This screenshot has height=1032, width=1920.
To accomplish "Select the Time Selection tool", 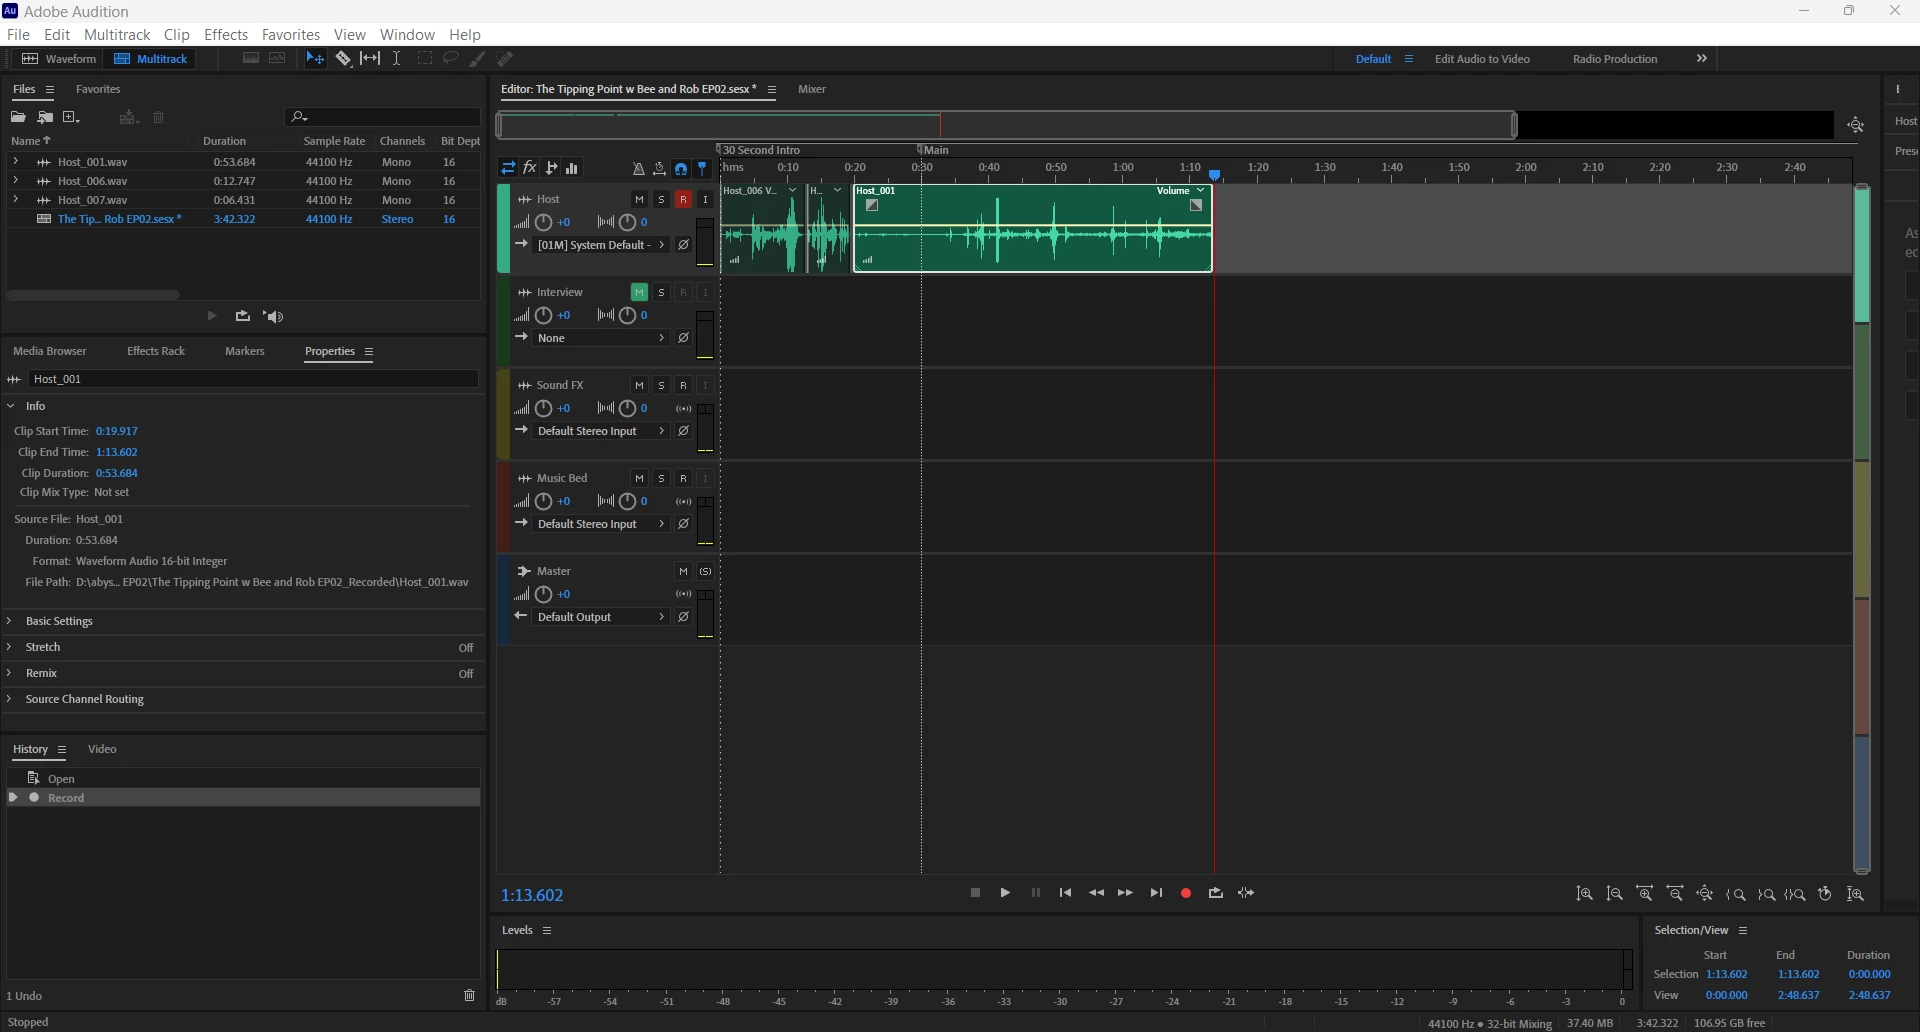I will [397, 59].
